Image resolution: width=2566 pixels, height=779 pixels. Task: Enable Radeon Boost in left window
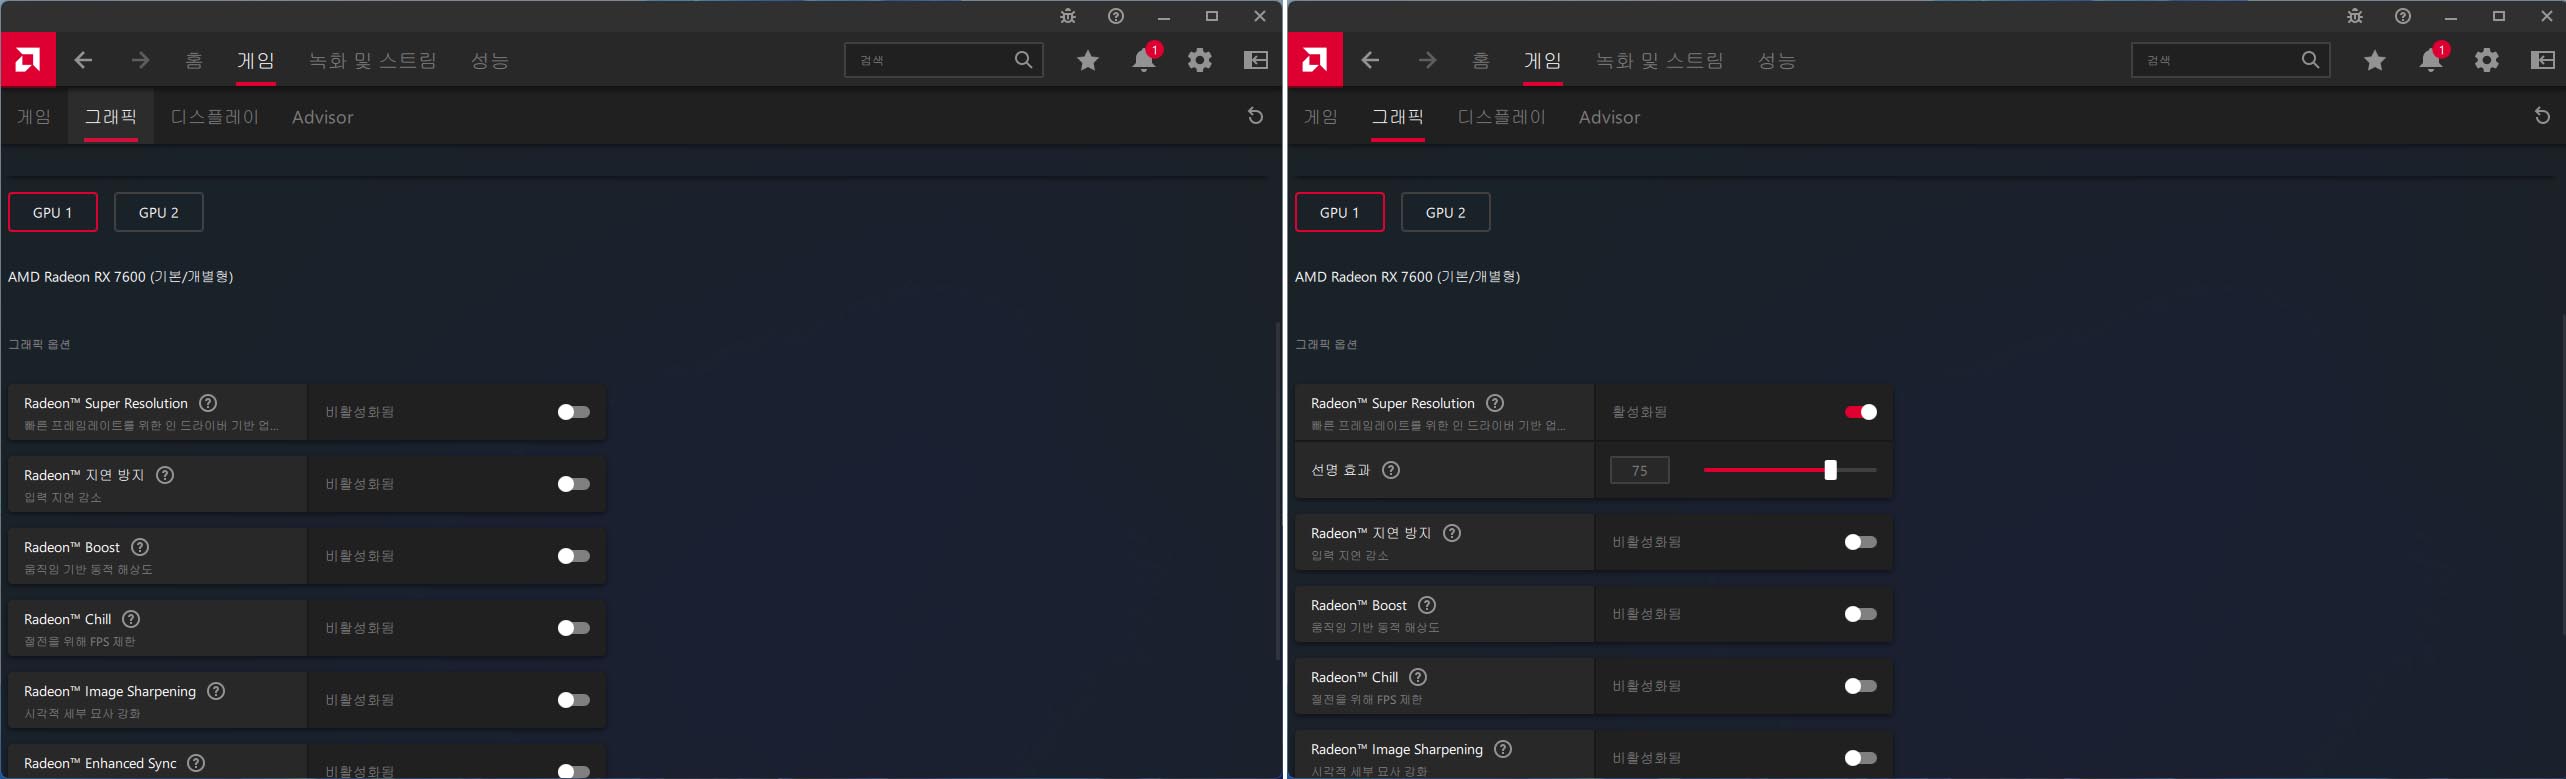pyautogui.click(x=574, y=556)
